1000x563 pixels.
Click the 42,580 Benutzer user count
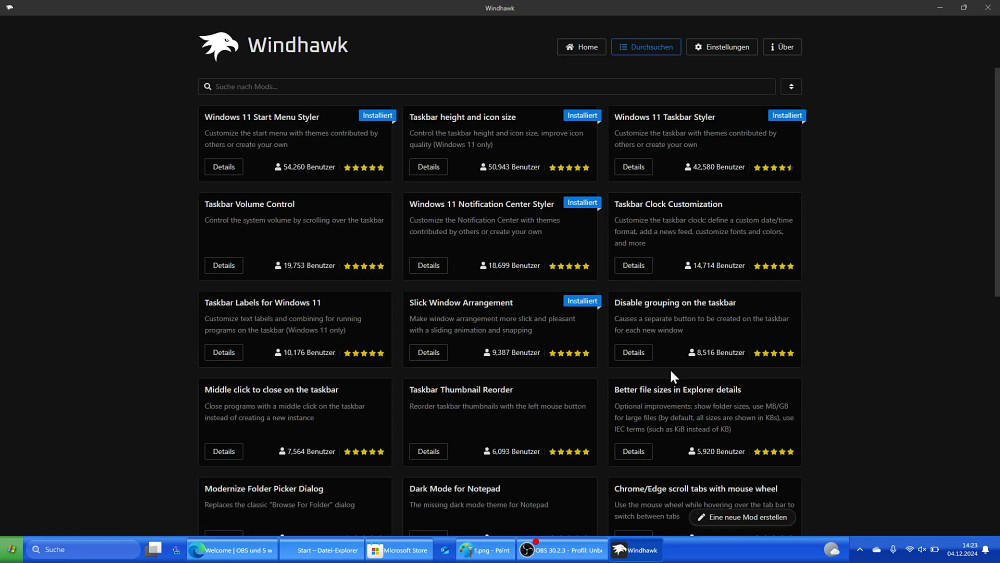point(714,167)
